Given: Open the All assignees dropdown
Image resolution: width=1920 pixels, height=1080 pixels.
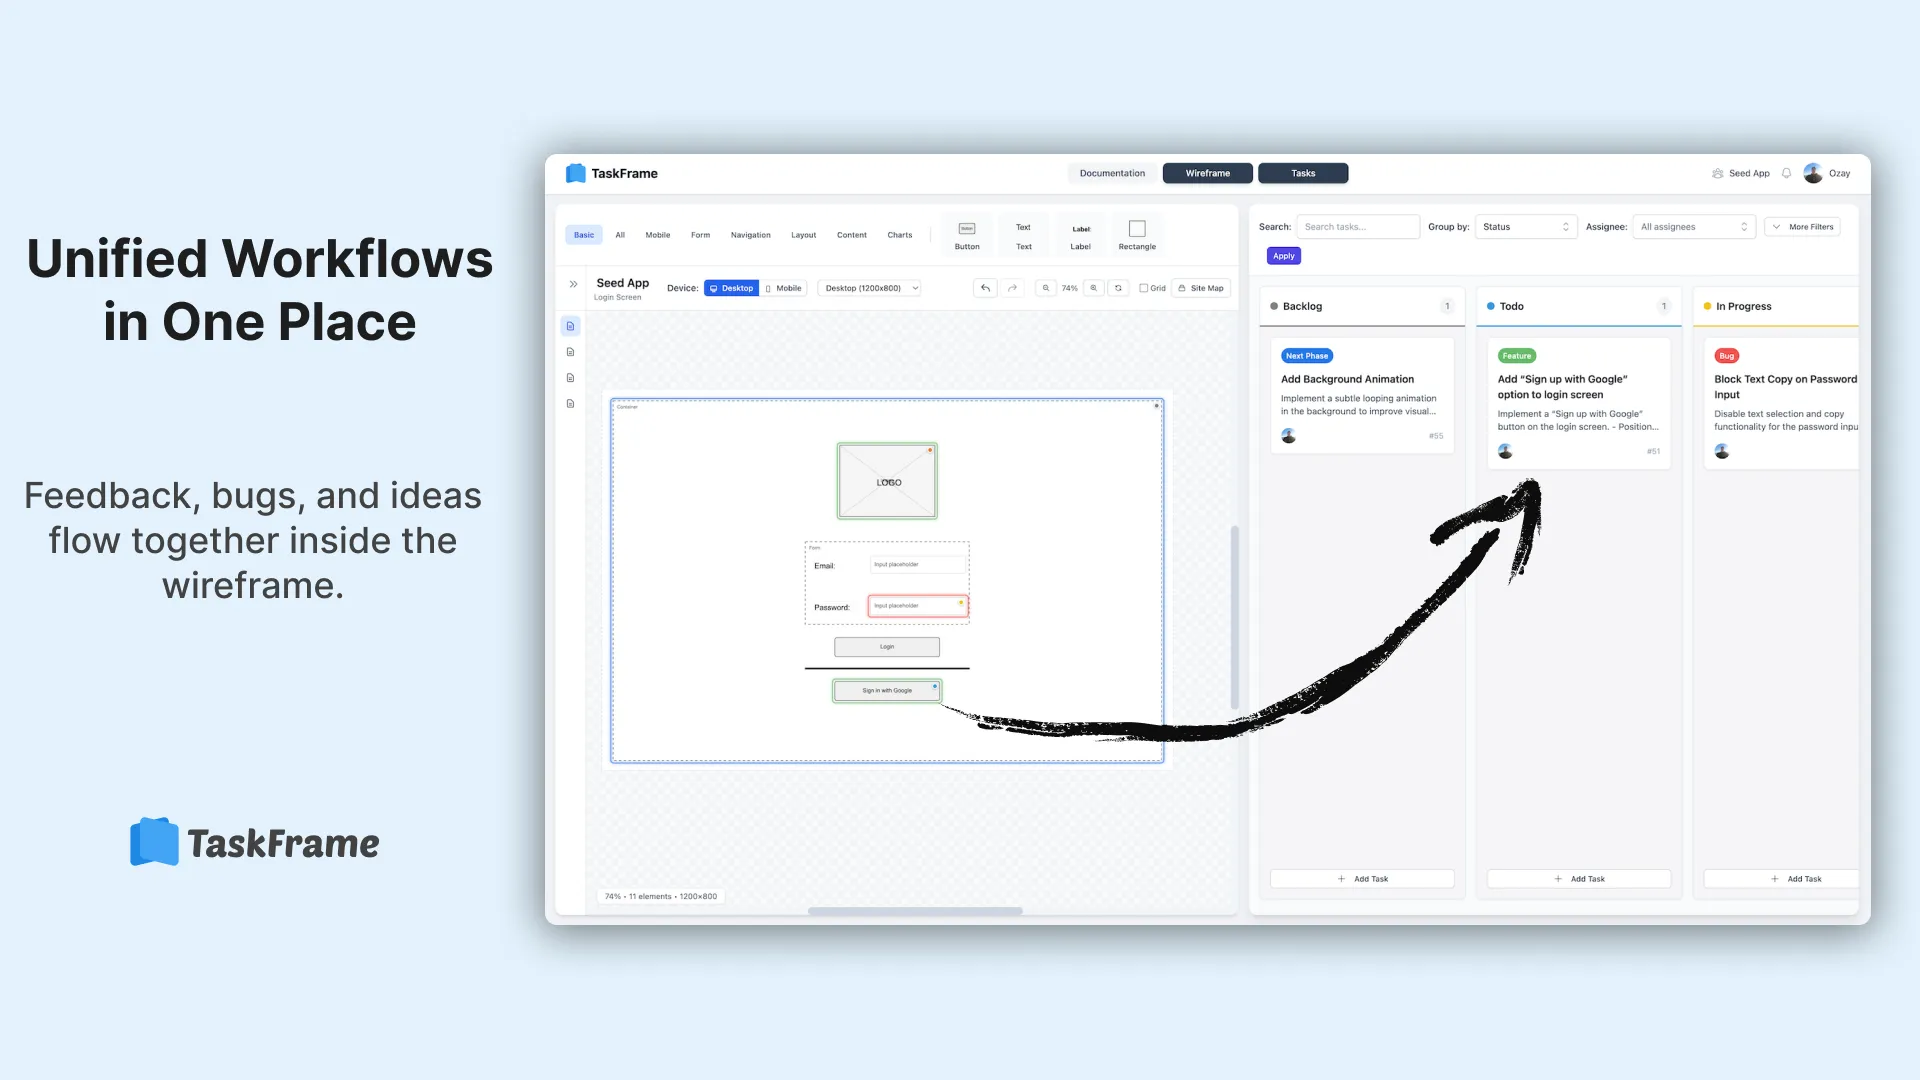Looking at the screenshot, I should tap(1693, 226).
